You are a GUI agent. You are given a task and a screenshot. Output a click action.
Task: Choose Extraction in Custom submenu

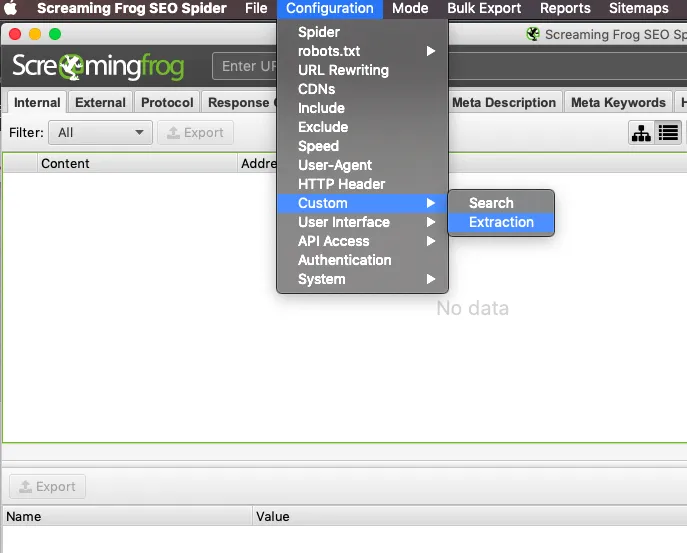click(501, 222)
